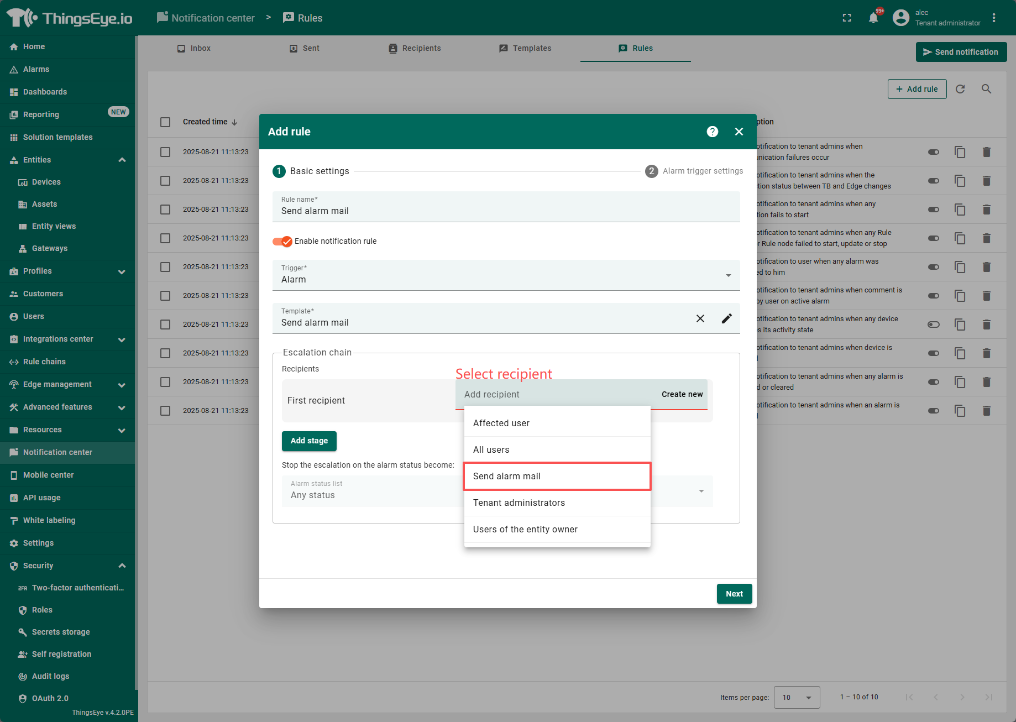Click the help icon in Add rule dialog

coord(712,132)
